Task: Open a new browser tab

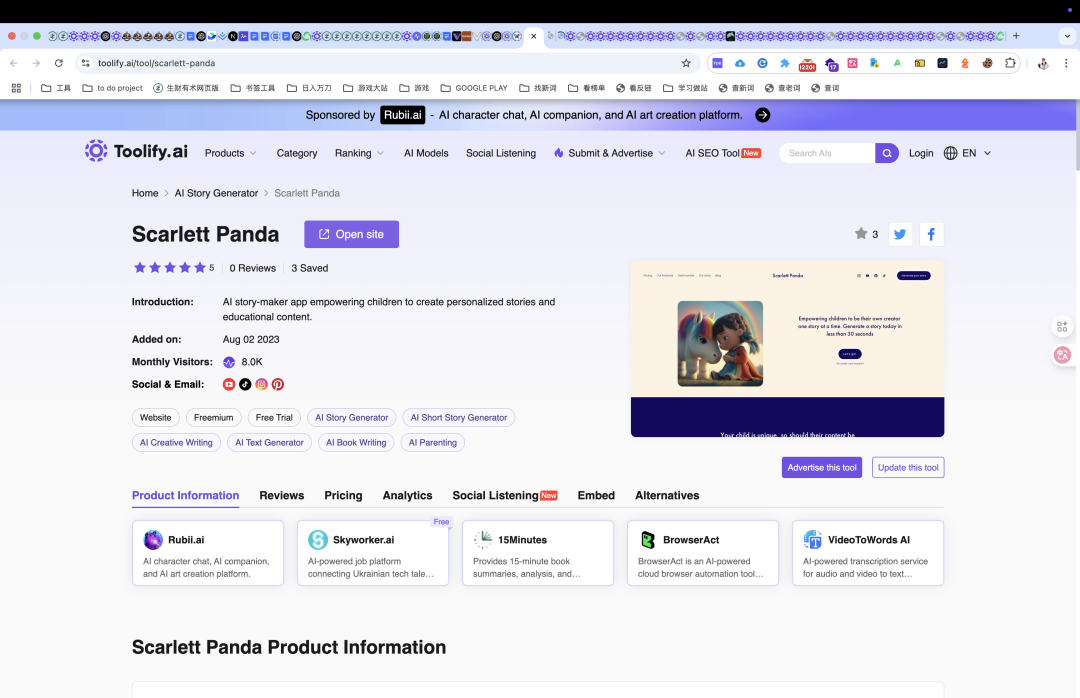Action: (x=1016, y=36)
